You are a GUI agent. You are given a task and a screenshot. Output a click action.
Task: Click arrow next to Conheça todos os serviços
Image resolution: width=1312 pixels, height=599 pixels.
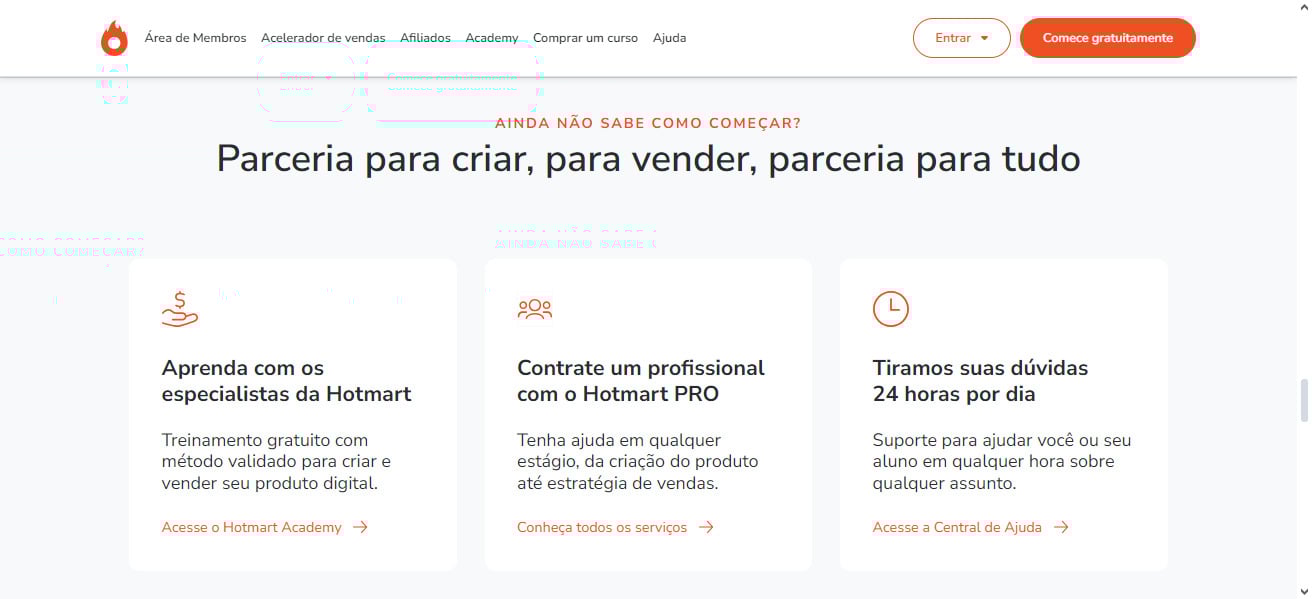pyautogui.click(x=706, y=527)
